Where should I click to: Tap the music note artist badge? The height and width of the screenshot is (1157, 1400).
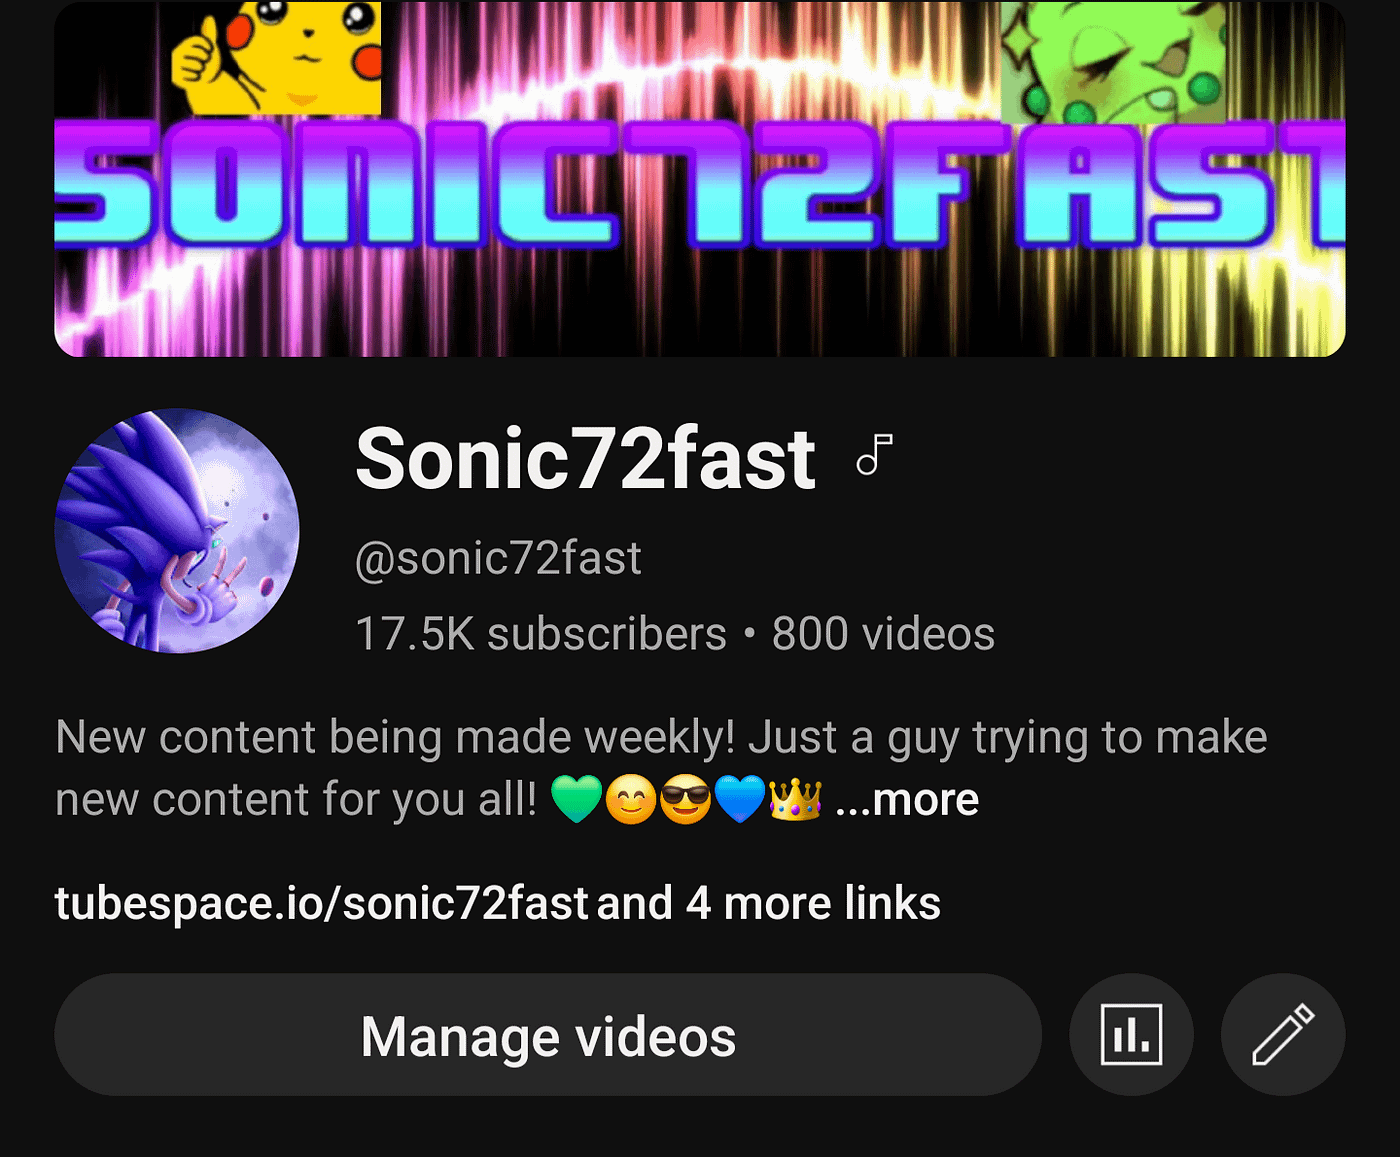click(x=874, y=455)
